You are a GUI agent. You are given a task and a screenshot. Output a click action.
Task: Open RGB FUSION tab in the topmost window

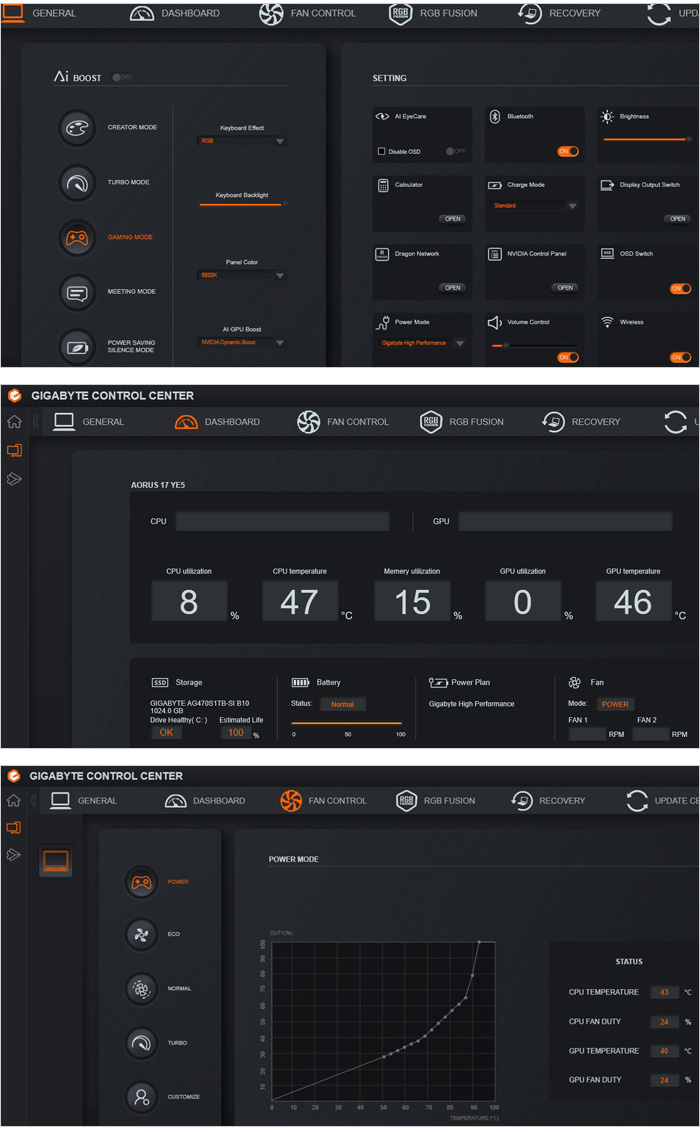[x=433, y=13]
